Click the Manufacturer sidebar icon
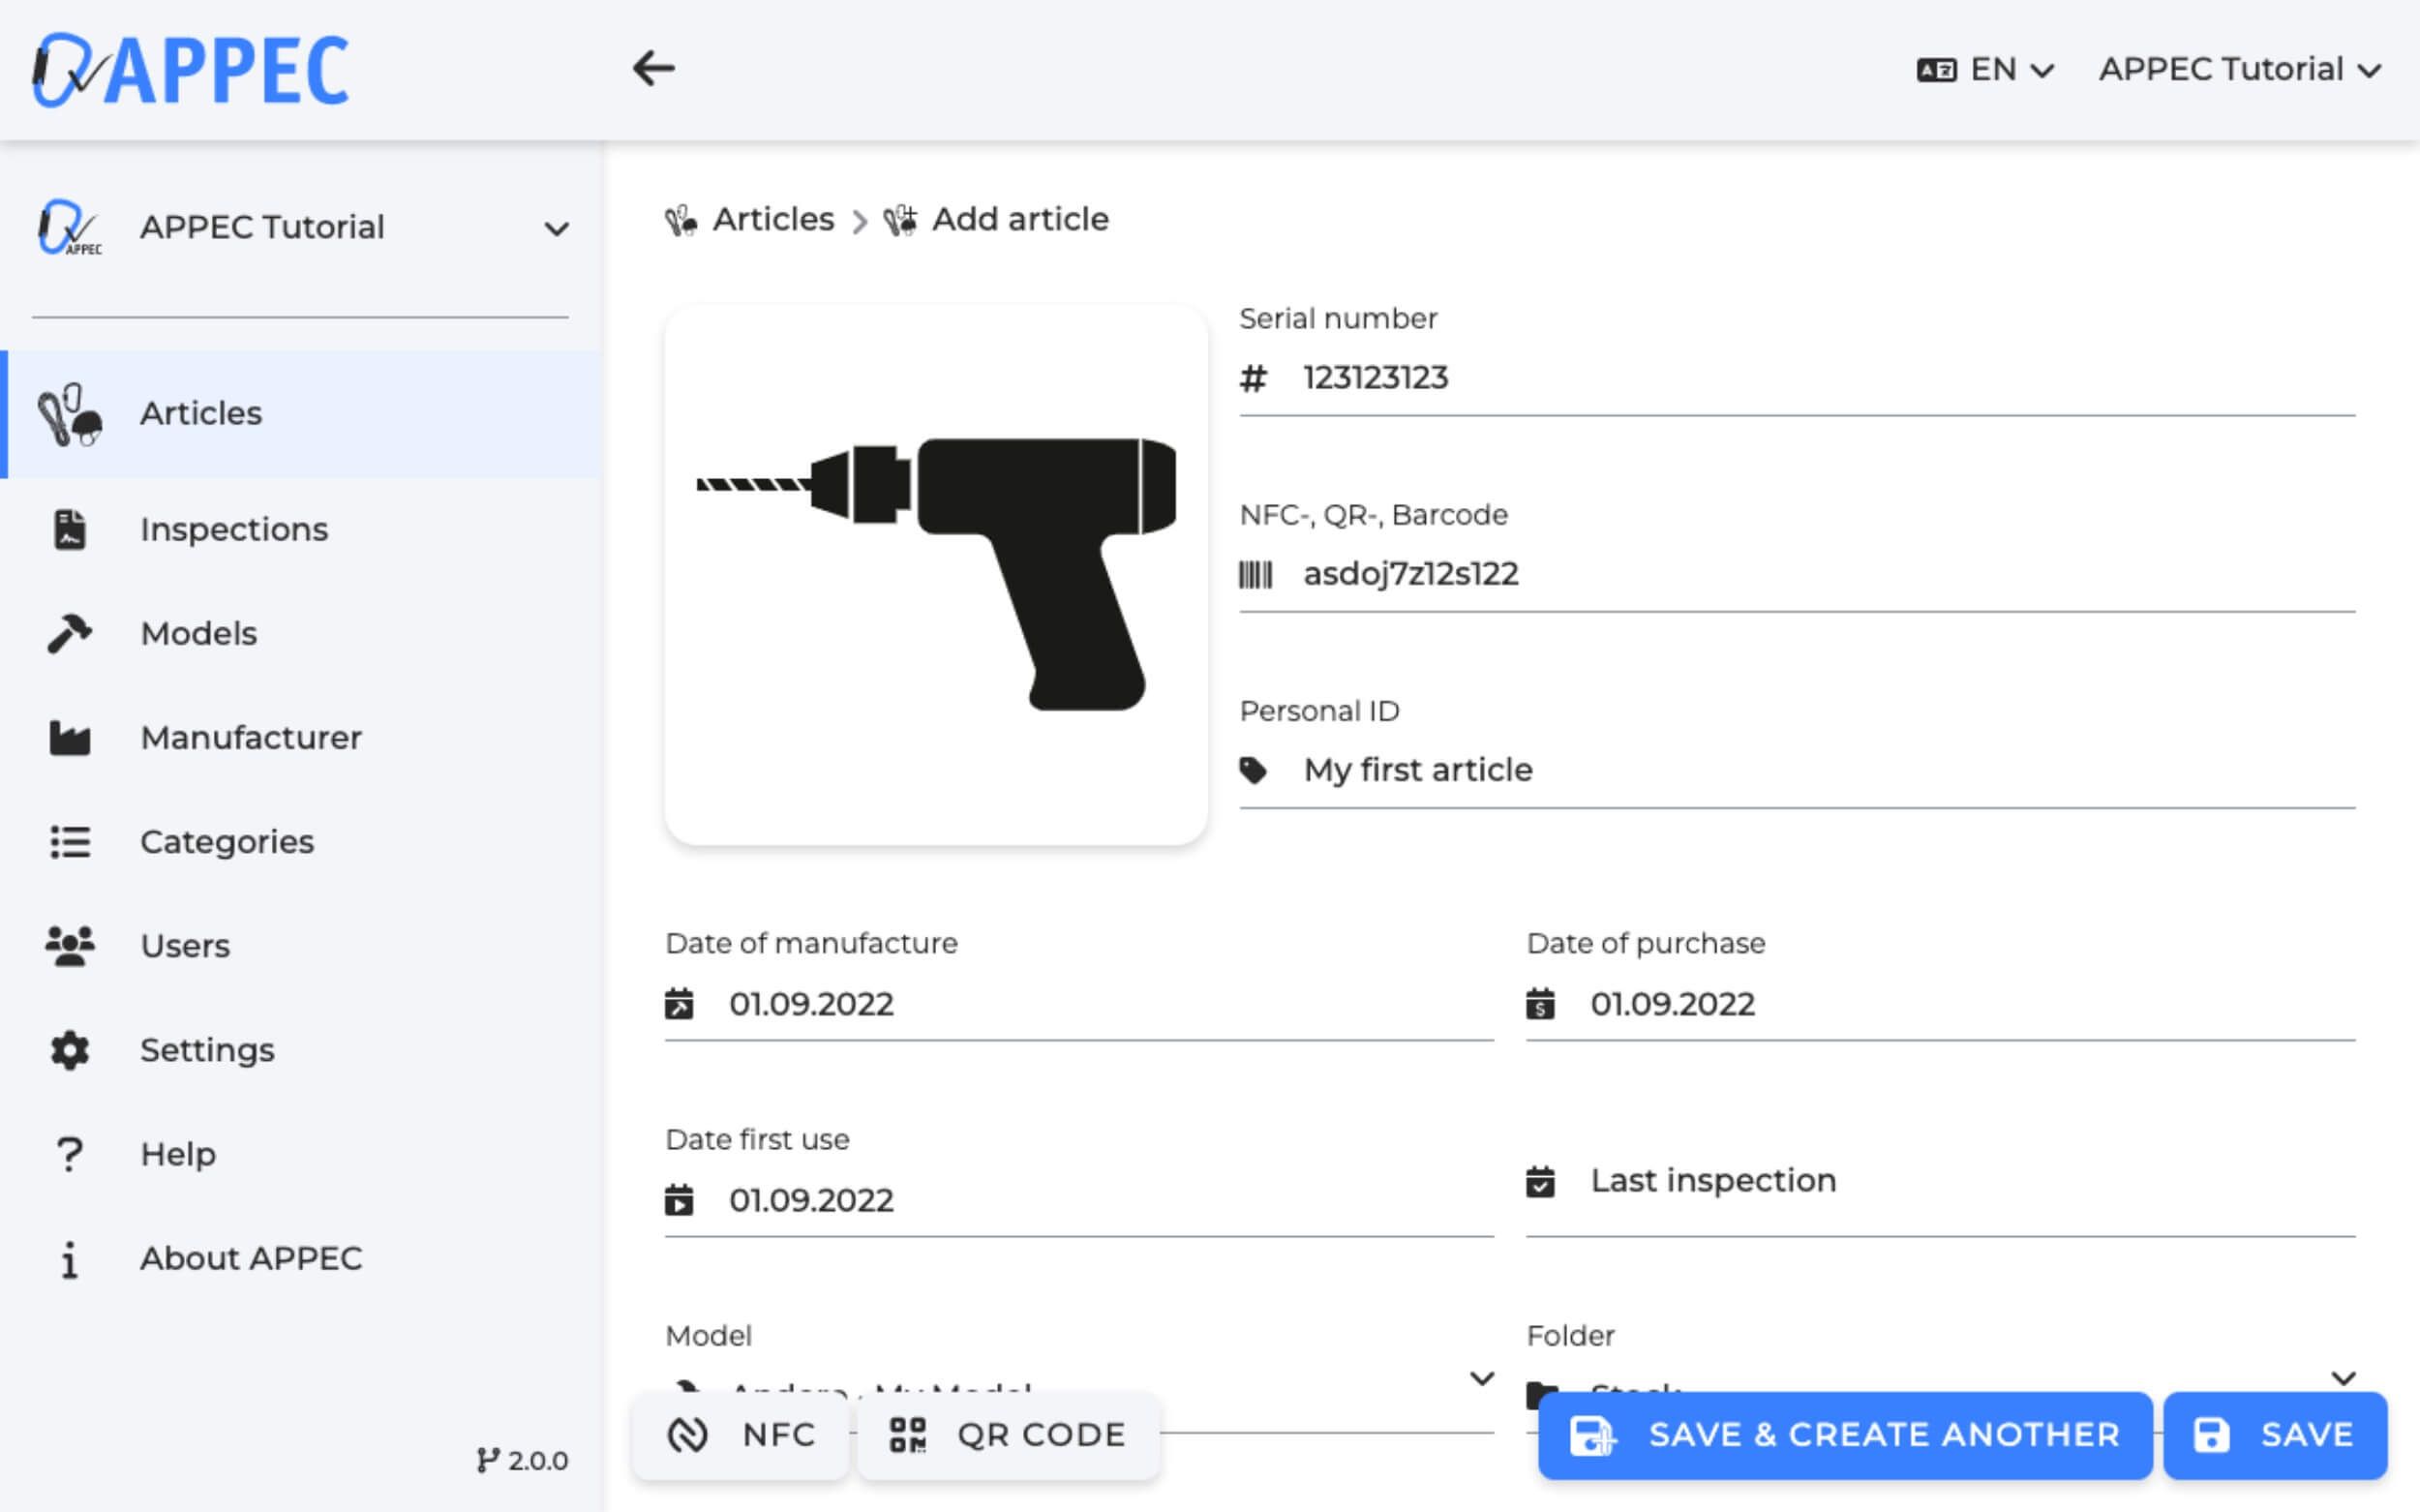Screen dimensions: 2420x1512 coord(70,737)
